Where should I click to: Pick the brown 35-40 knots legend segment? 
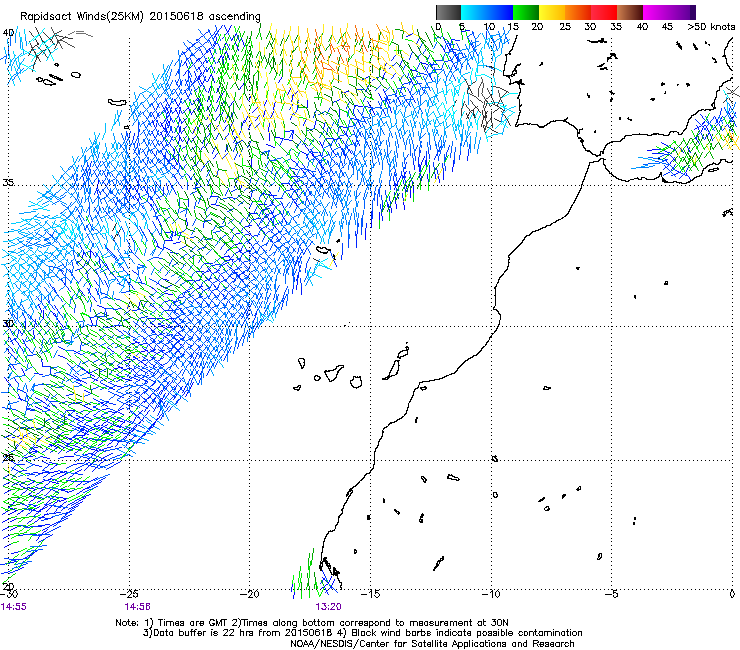[x=630, y=12]
